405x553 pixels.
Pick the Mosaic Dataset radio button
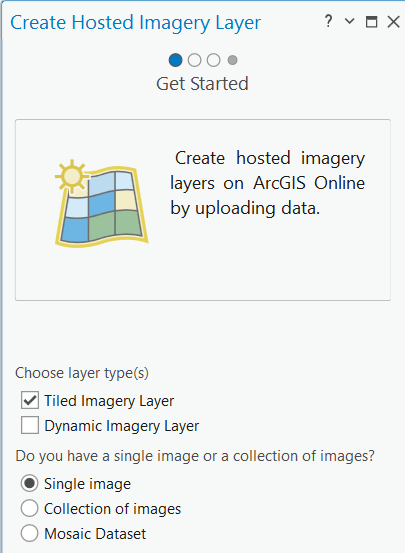[29, 533]
